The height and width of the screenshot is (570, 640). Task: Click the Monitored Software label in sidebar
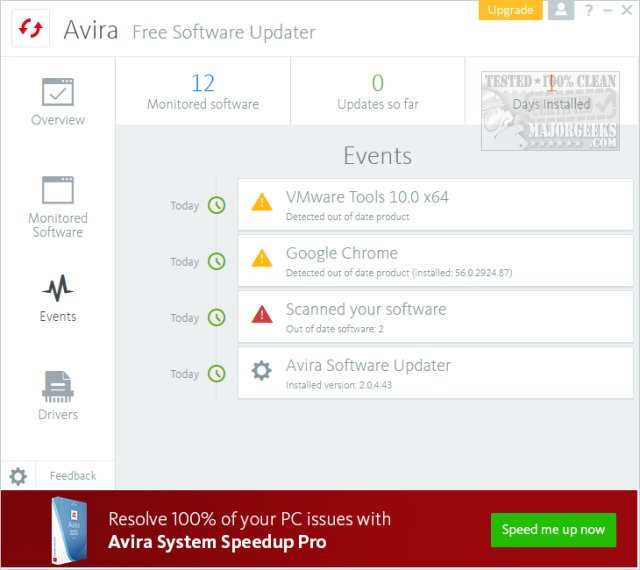(x=58, y=225)
